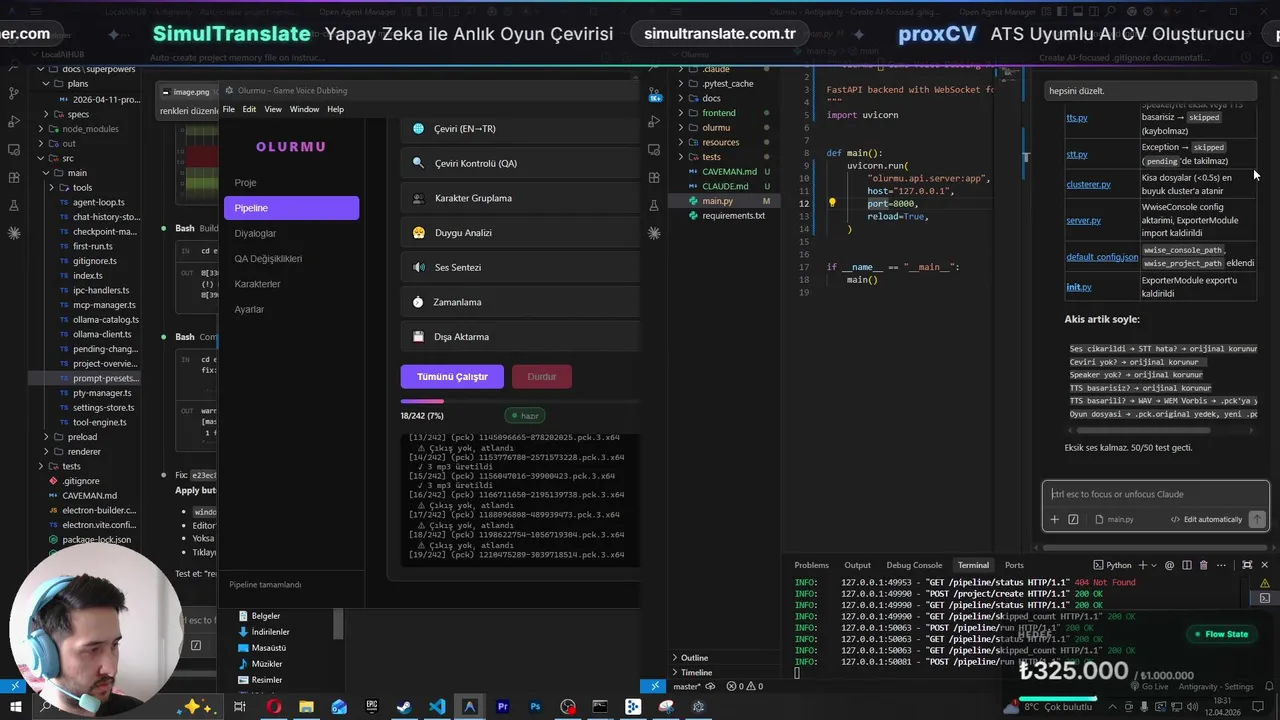Open Go Live in the status bar
The height and width of the screenshot is (720, 1280).
click(x=1150, y=687)
